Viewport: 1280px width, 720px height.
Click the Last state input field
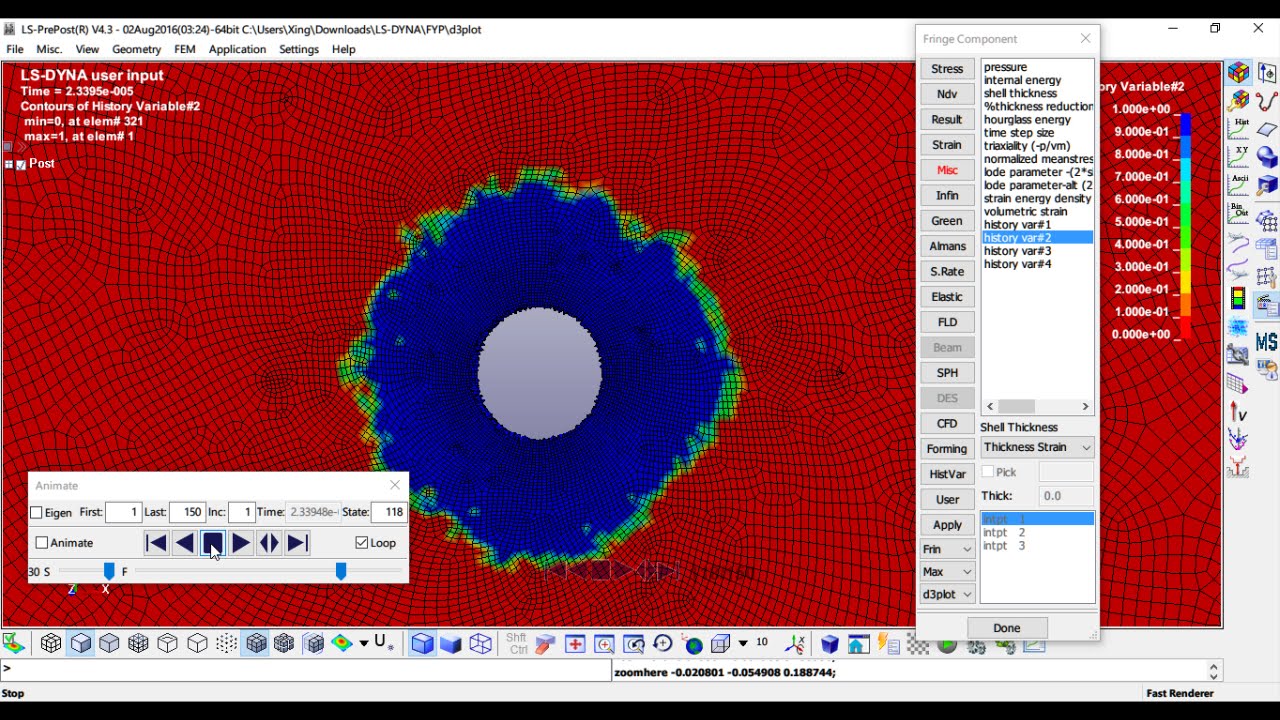click(x=187, y=512)
